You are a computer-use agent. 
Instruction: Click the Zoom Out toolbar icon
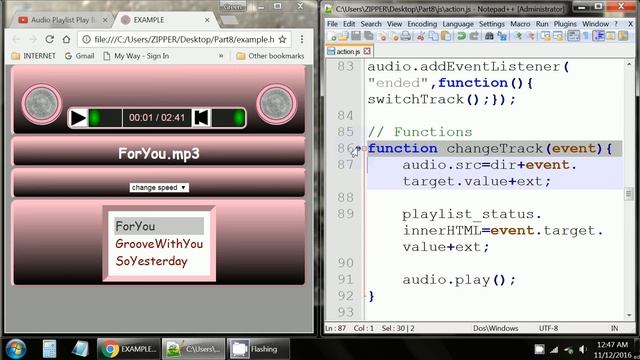tap(531, 36)
